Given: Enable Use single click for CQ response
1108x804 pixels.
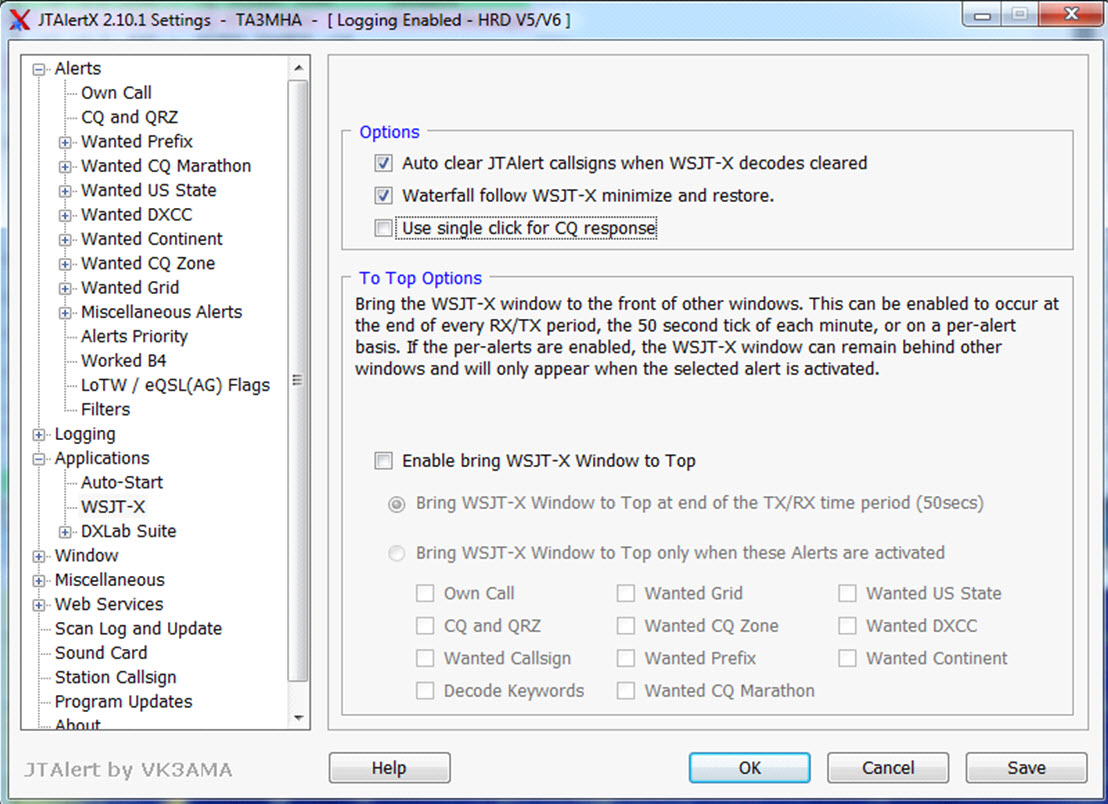Looking at the screenshot, I should (x=383, y=228).
